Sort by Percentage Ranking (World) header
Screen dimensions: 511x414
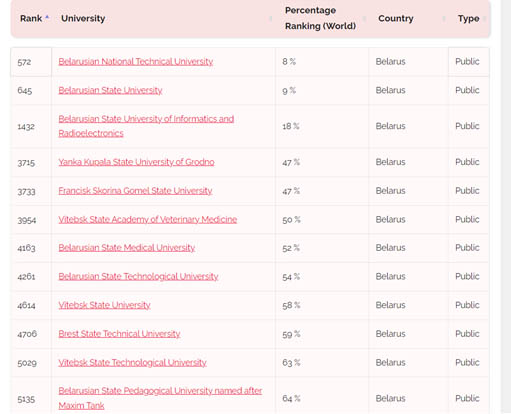[x=320, y=18]
